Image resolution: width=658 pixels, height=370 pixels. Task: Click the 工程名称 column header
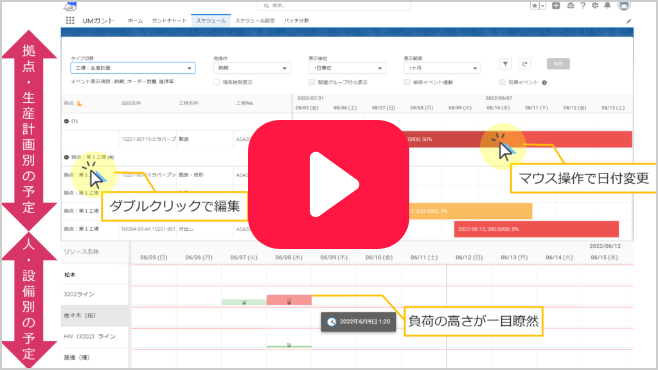coord(188,103)
